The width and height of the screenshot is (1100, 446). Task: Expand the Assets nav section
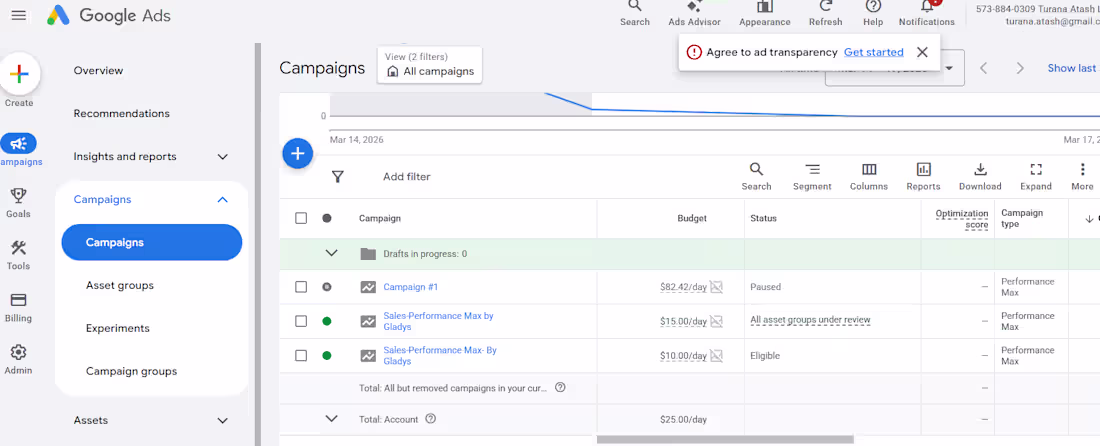[x=222, y=421]
